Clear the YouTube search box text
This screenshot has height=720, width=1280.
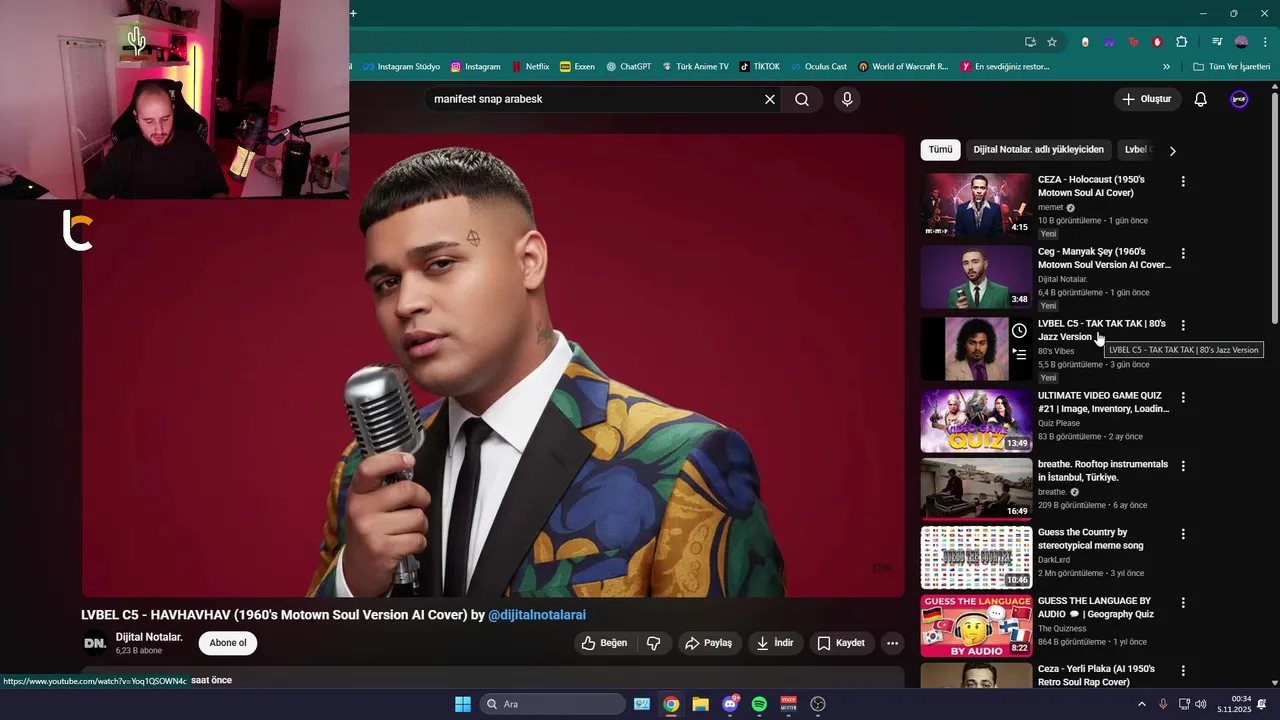point(770,99)
